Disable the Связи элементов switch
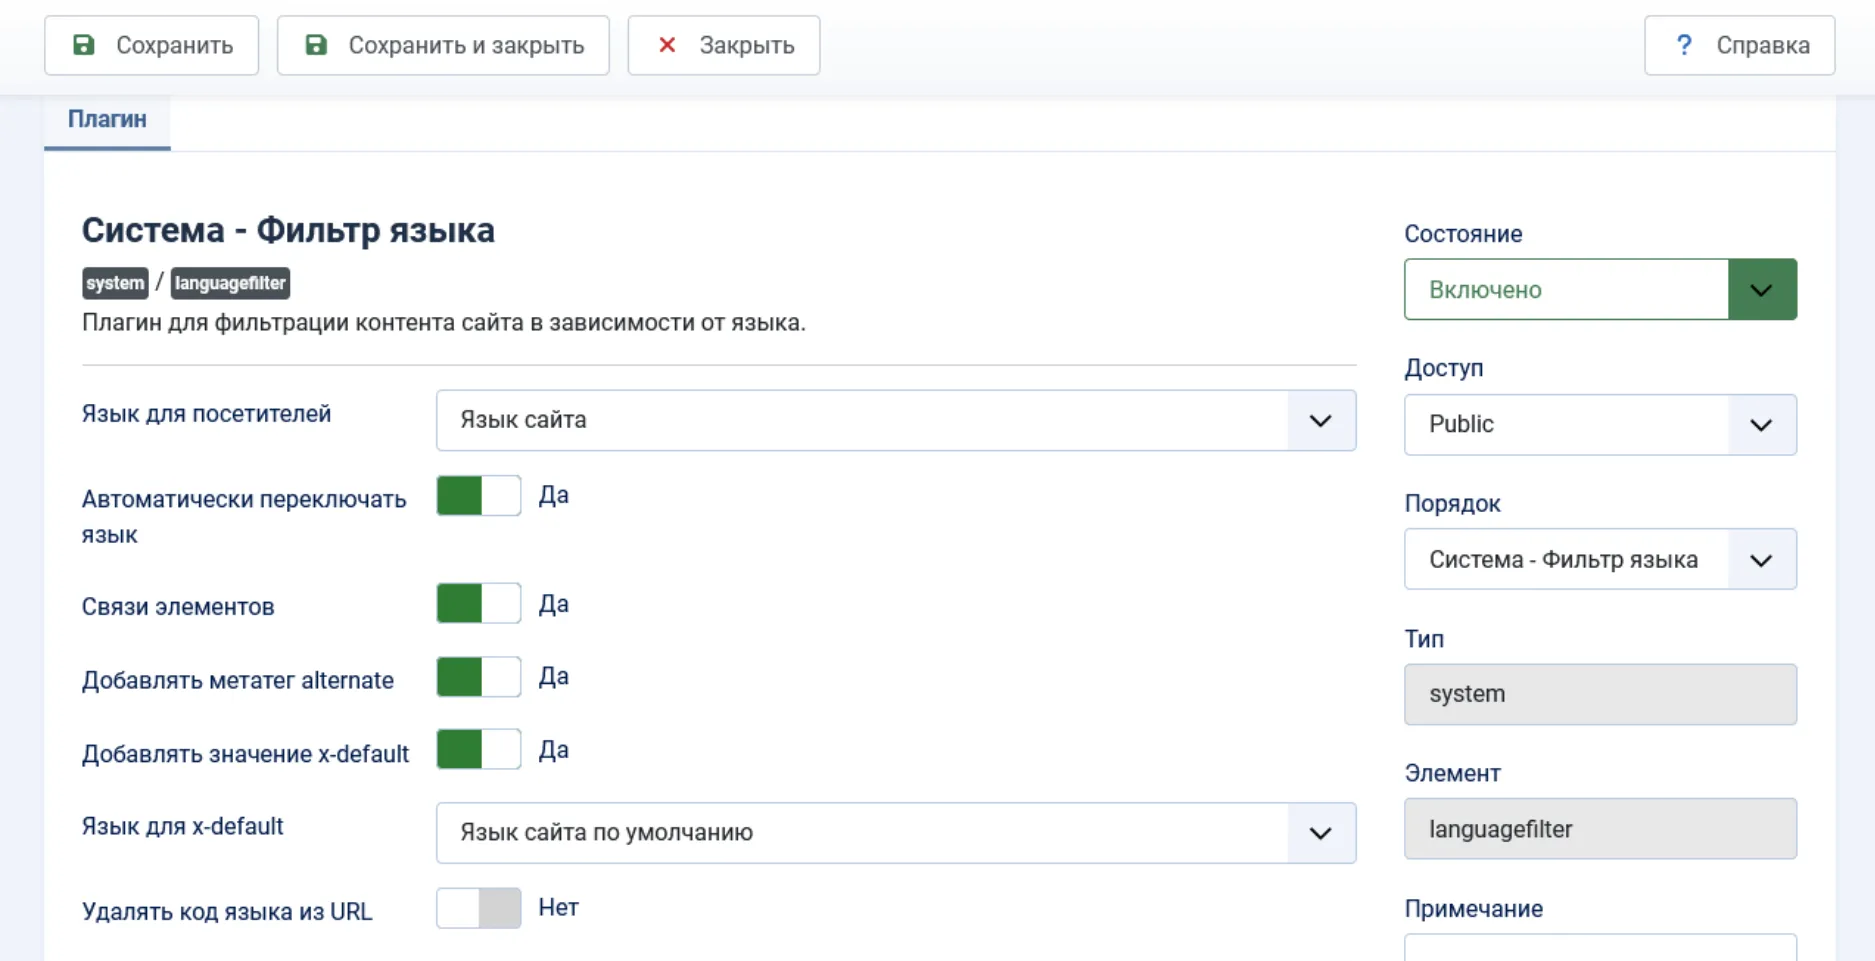 pyautogui.click(x=478, y=604)
